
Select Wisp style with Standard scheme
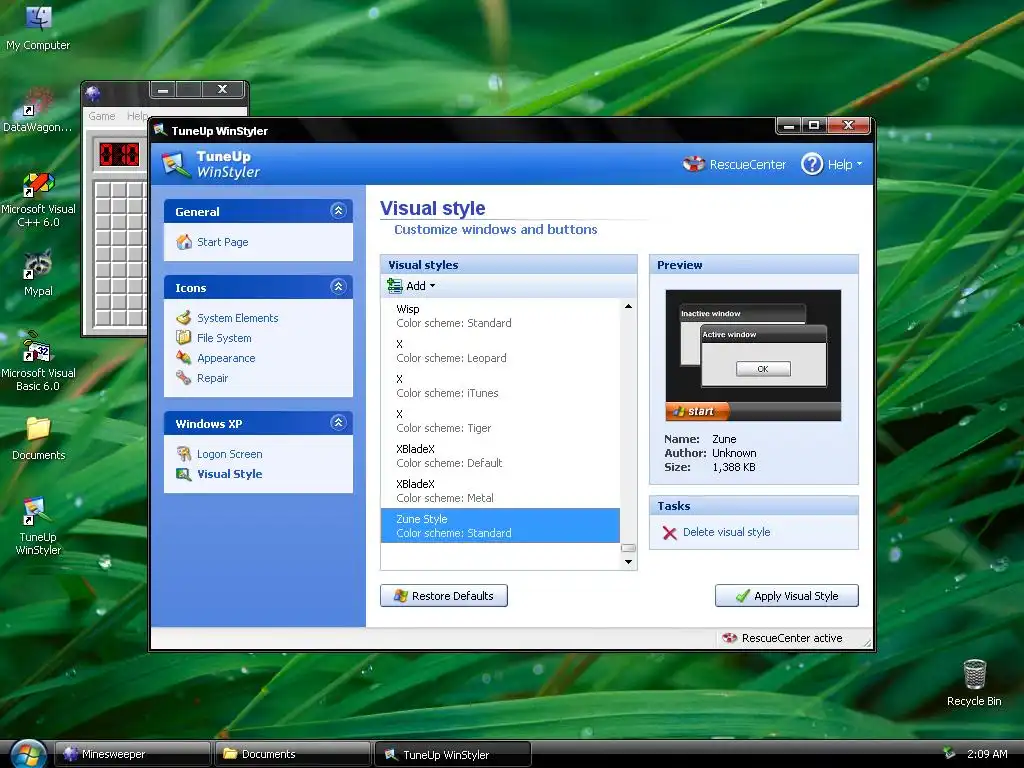point(500,316)
